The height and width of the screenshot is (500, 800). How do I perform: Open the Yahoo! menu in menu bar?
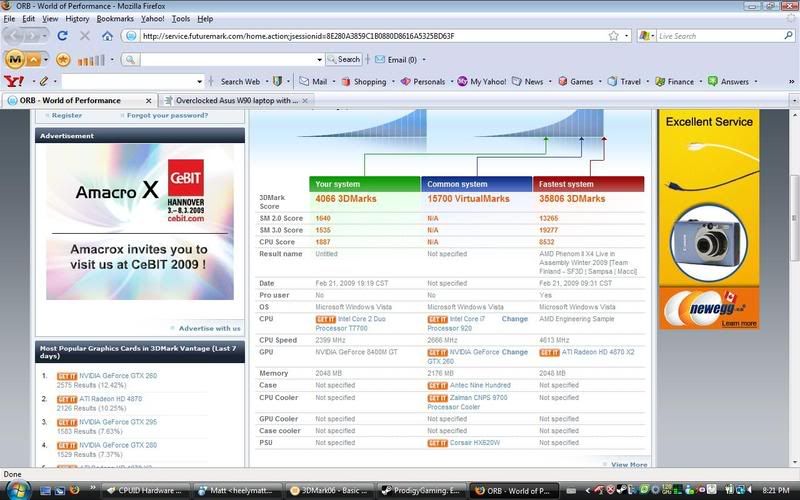tap(153, 19)
